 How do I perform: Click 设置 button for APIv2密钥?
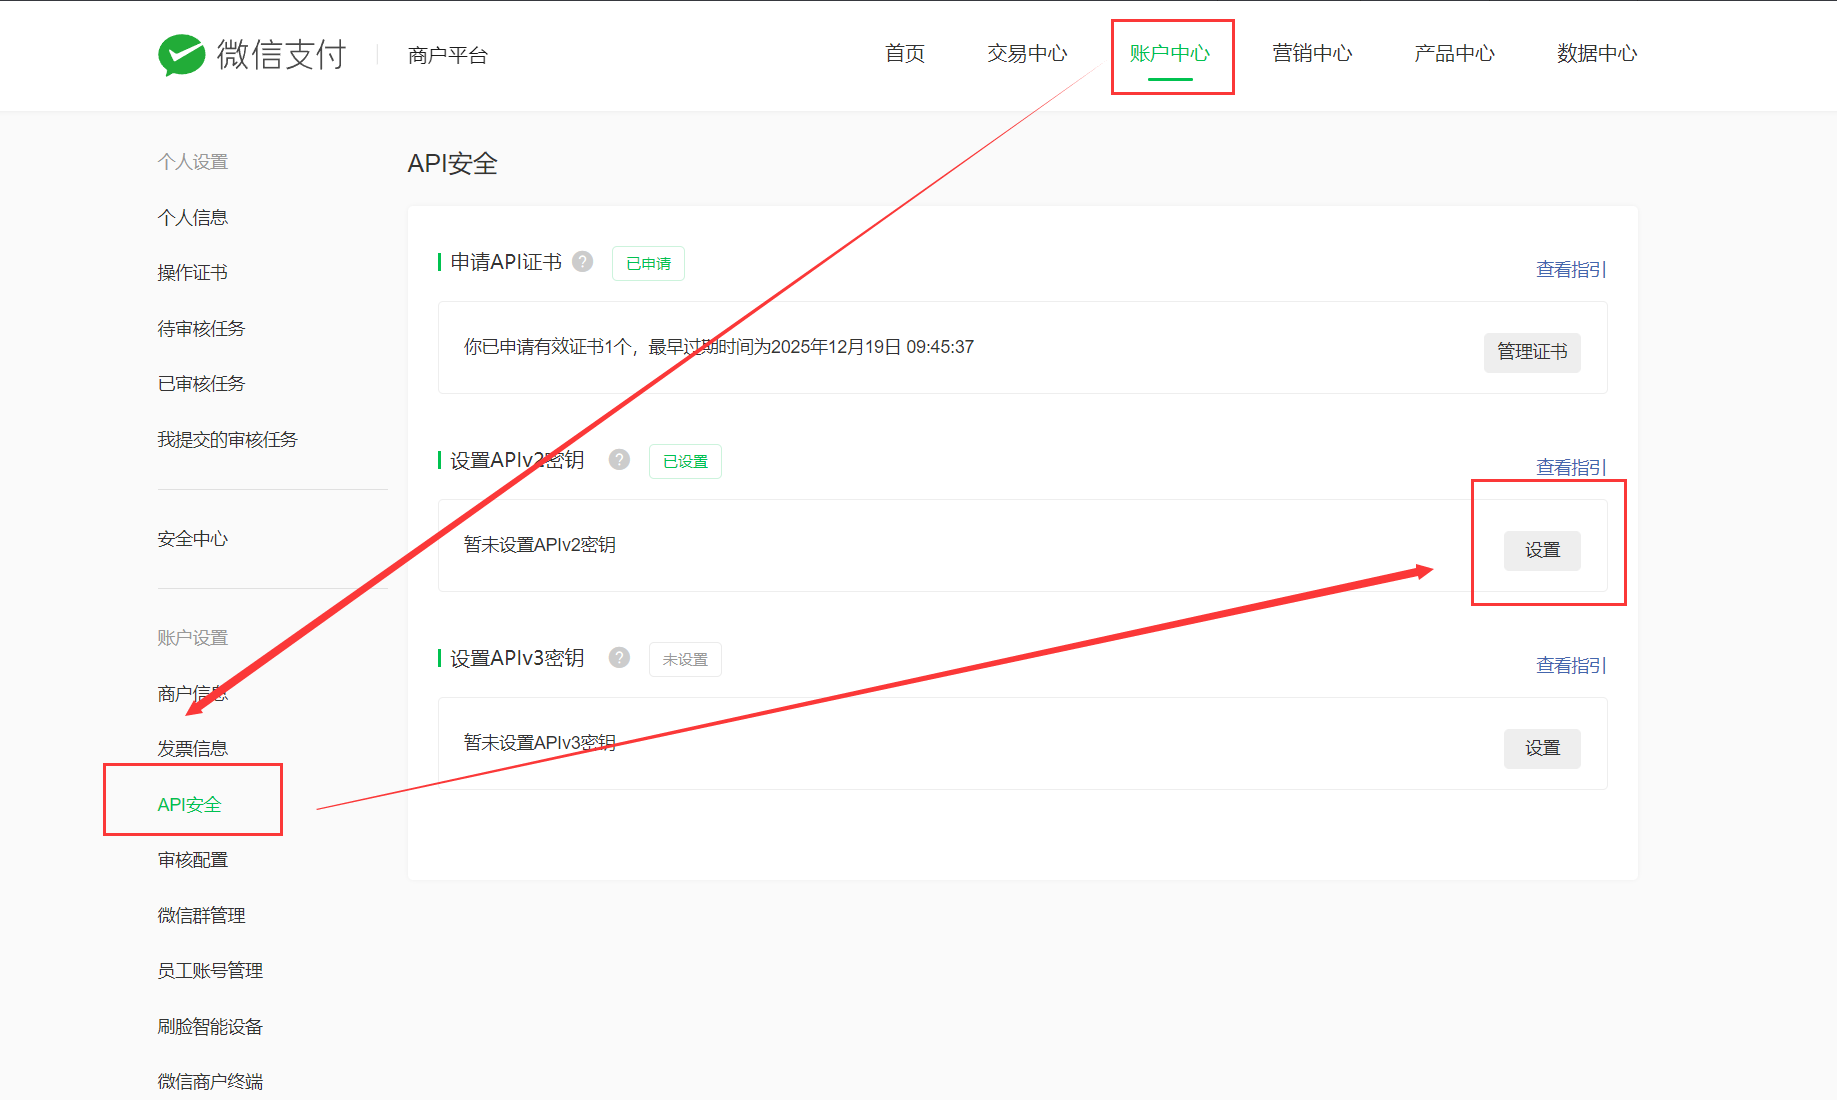(1542, 550)
